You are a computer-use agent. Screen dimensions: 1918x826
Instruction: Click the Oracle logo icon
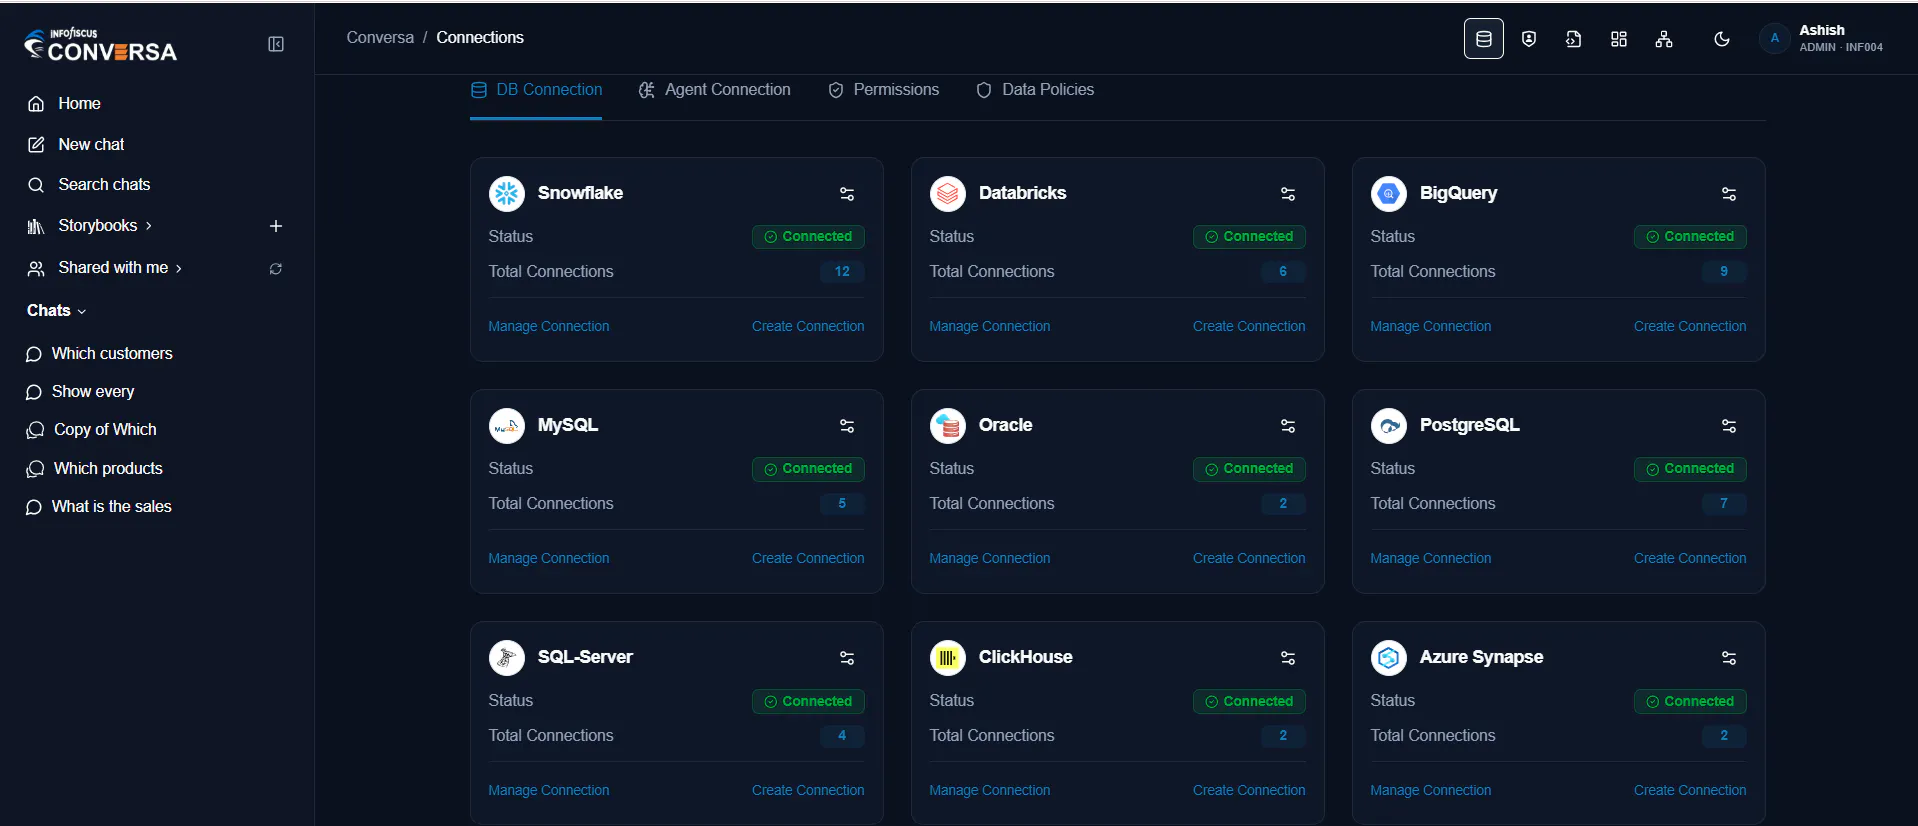pyautogui.click(x=948, y=425)
